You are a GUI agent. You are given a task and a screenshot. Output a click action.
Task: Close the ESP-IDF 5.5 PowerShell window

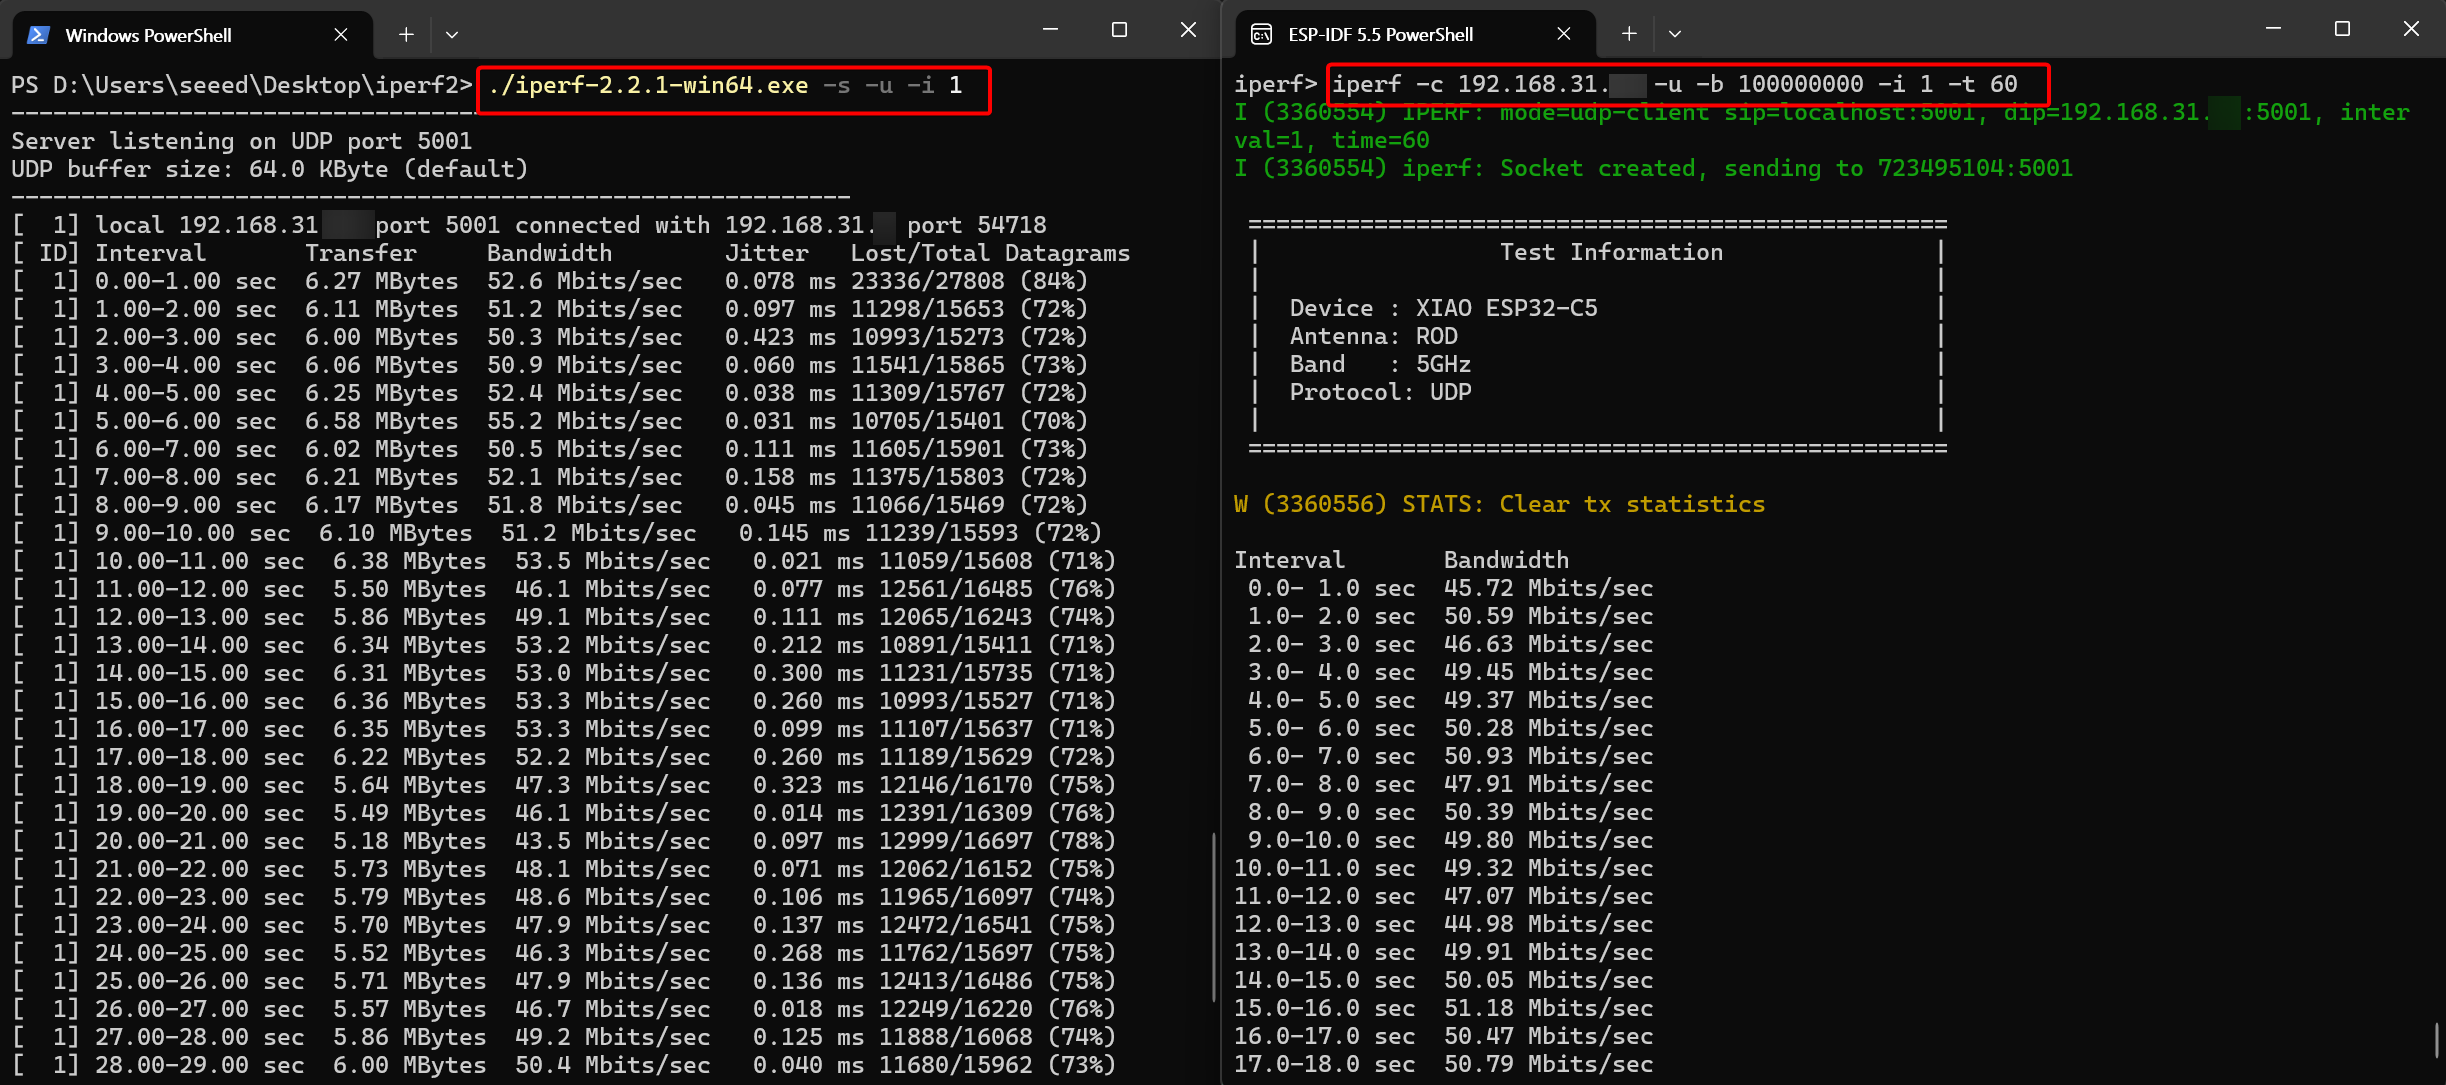point(2411,30)
